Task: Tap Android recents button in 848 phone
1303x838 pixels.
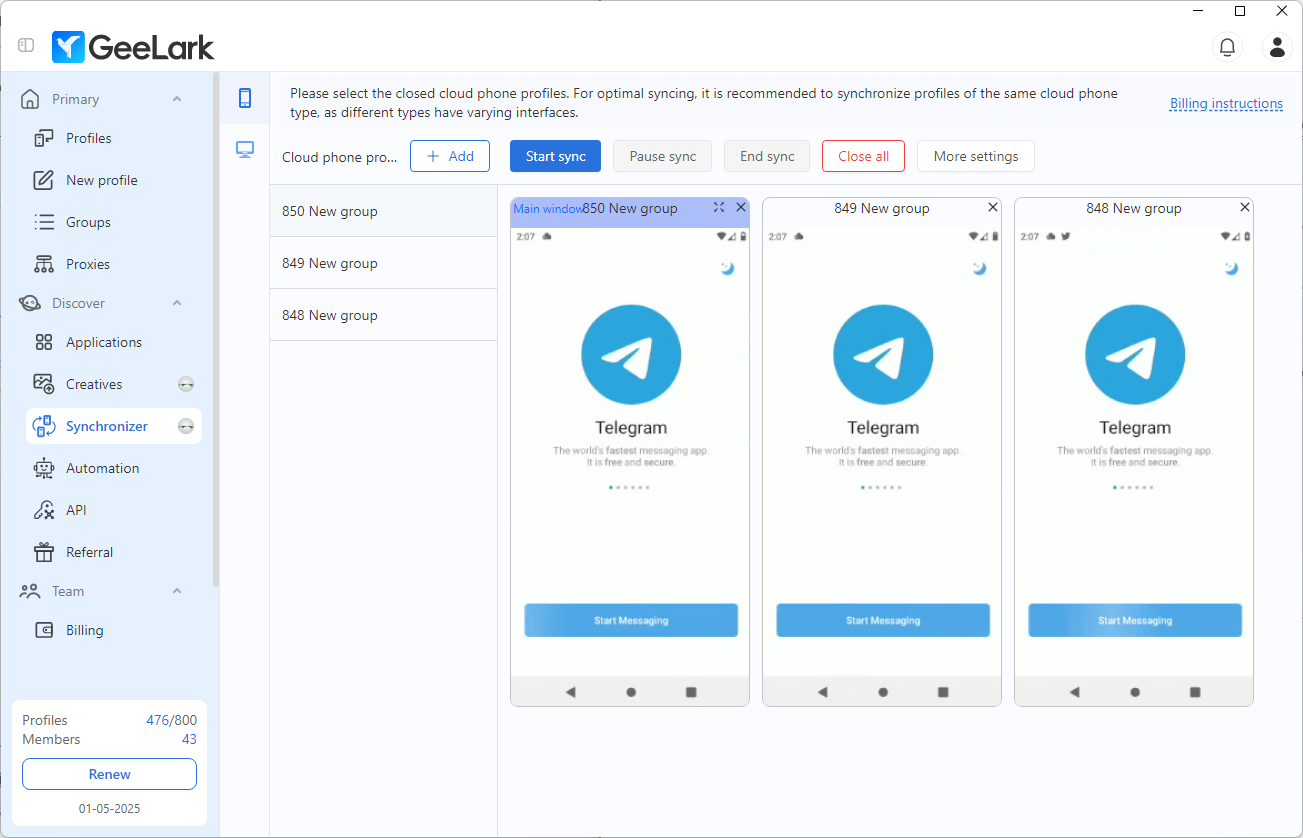Action: point(1195,692)
